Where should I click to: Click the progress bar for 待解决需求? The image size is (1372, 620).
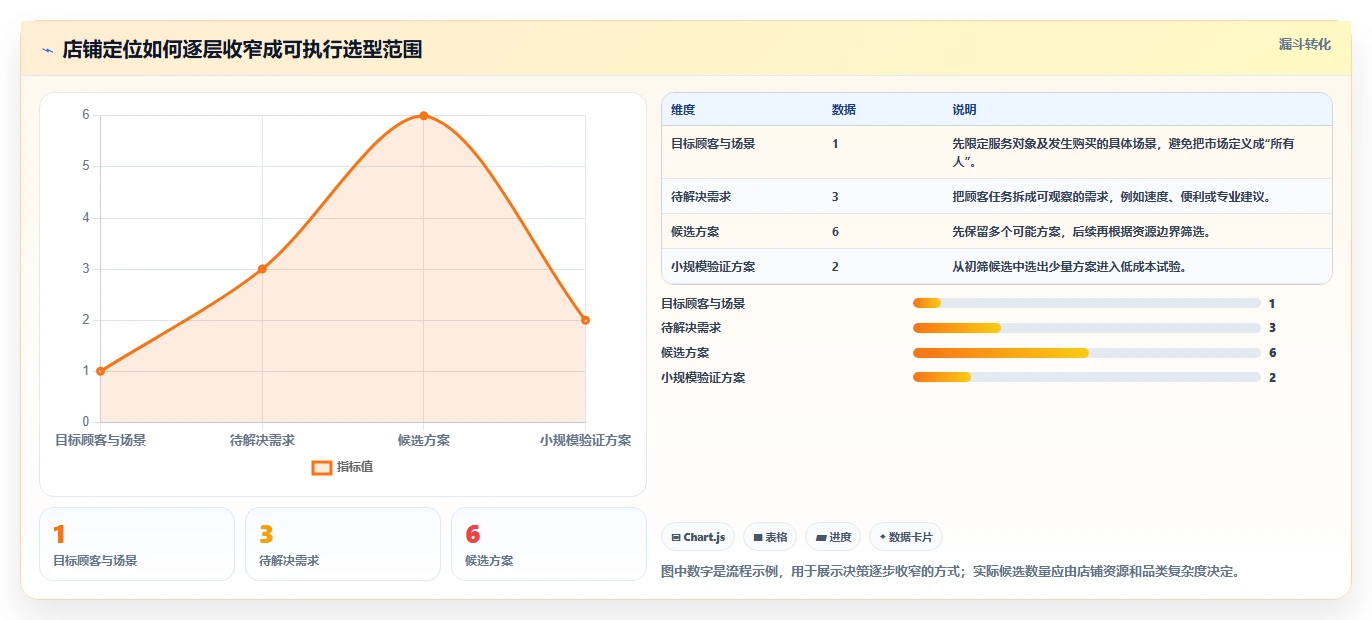tap(1086, 328)
